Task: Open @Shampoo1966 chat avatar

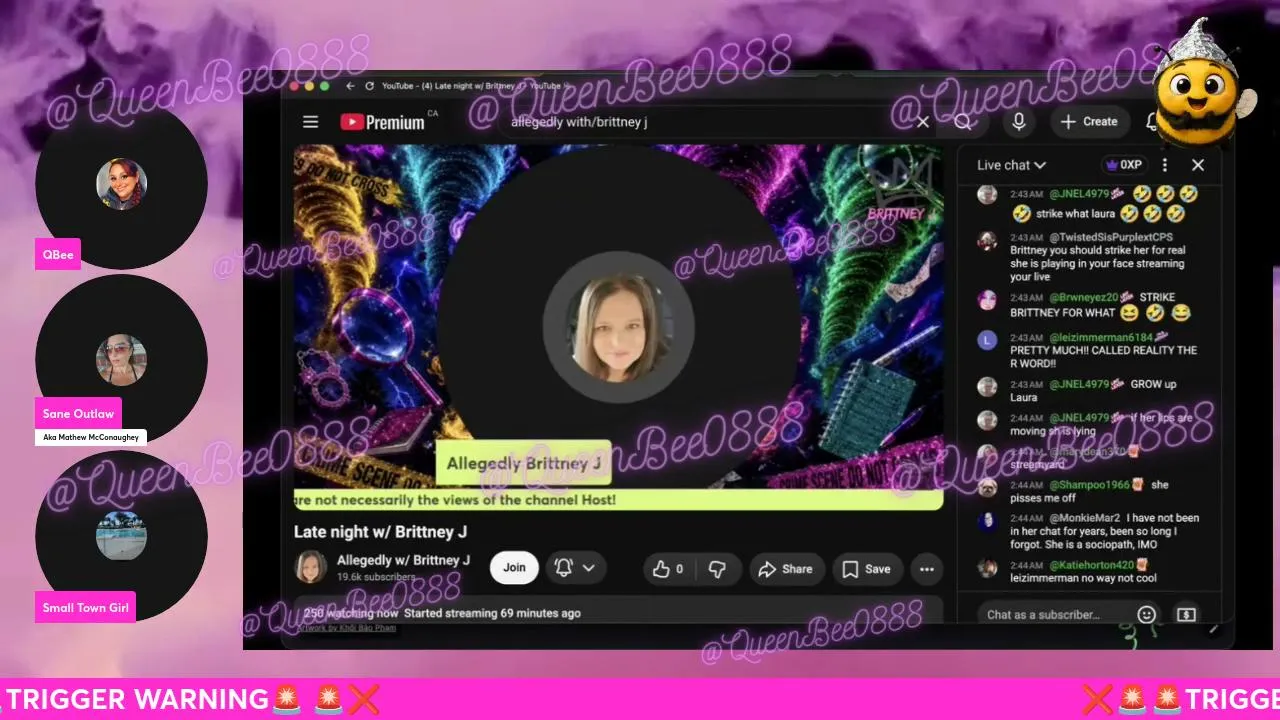Action: coord(987,488)
